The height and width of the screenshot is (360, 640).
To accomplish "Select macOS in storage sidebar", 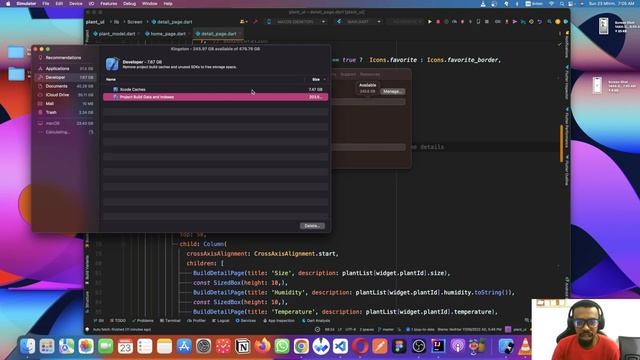I will pyautogui.click(x=65, y=123).
